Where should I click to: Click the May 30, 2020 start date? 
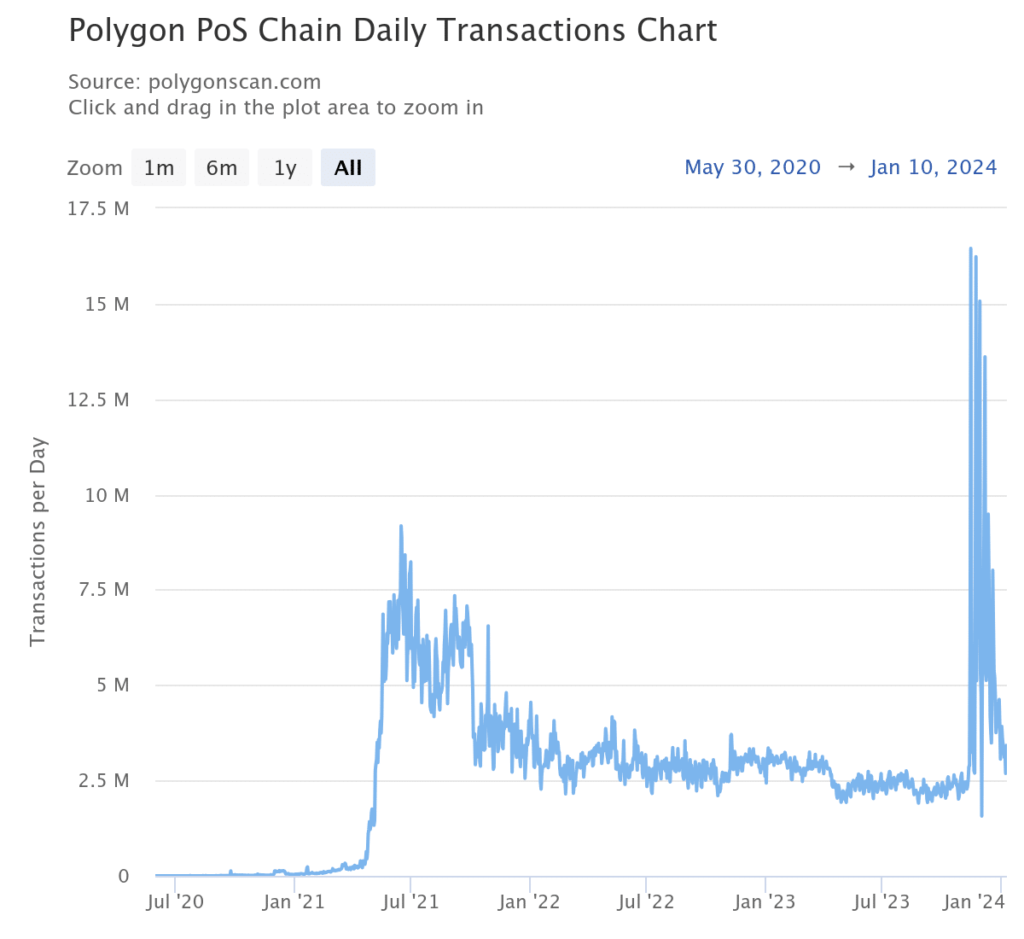tap(752, 167)
